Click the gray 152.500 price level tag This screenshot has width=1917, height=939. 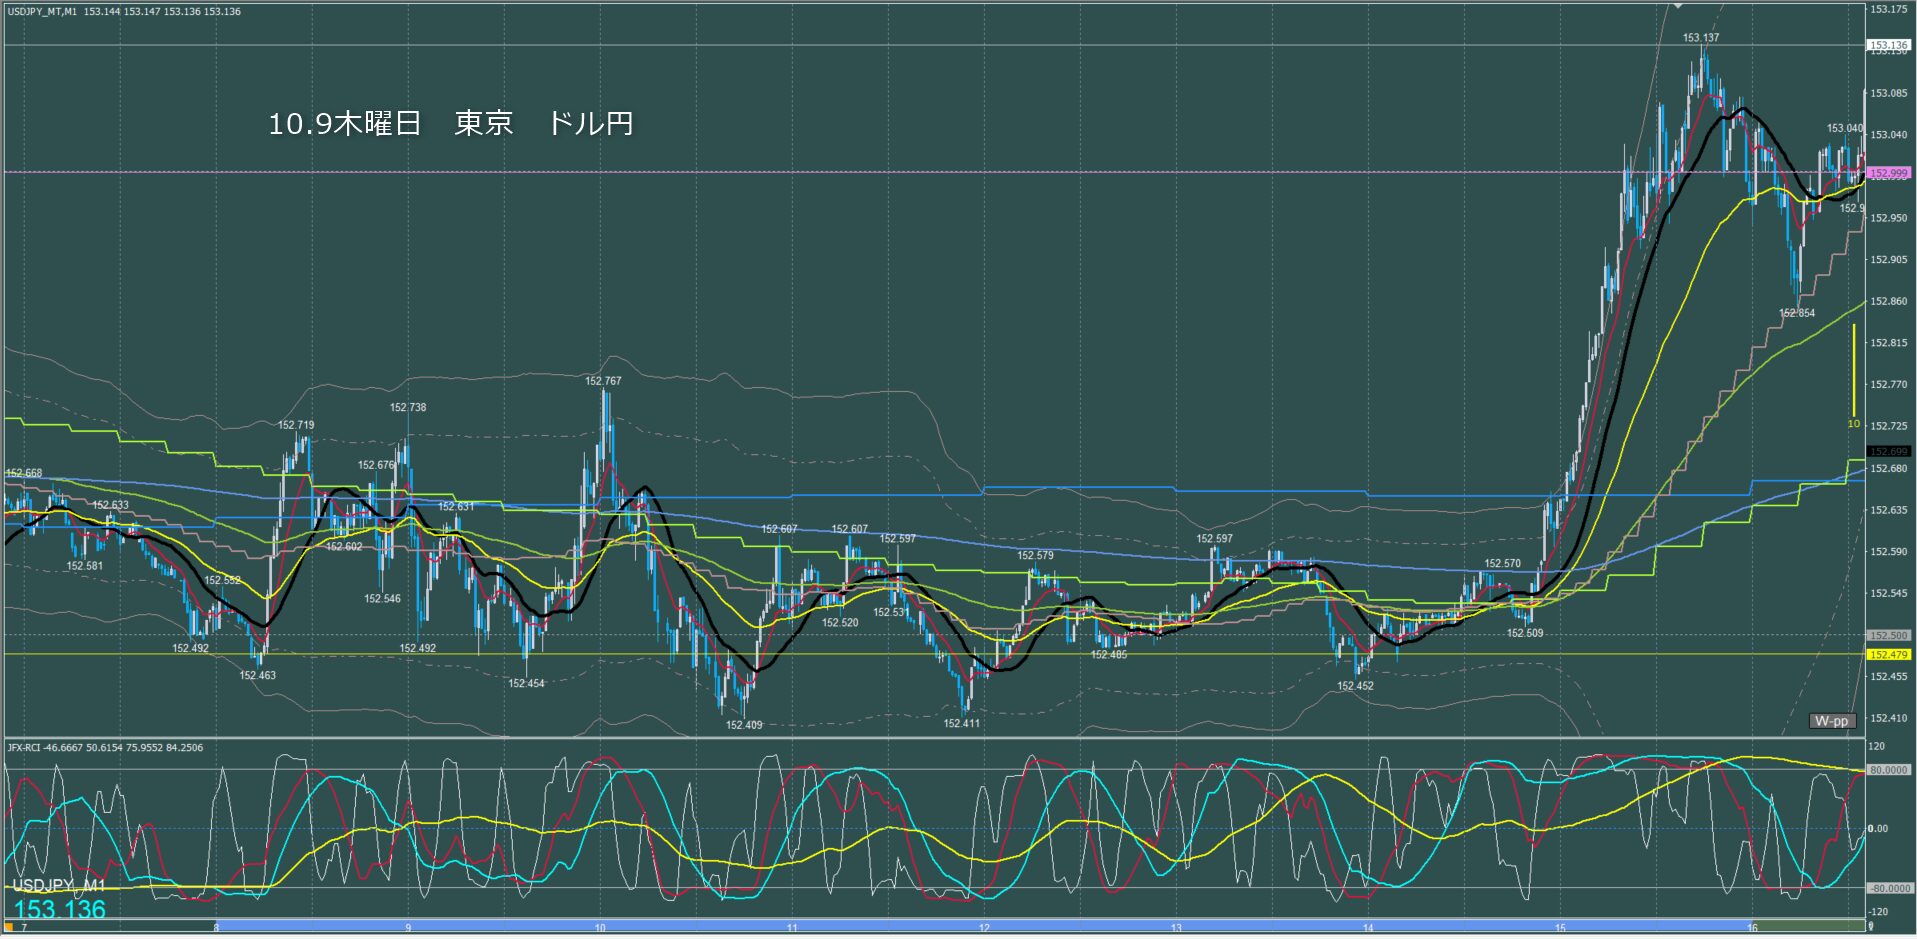[1888, 636]
